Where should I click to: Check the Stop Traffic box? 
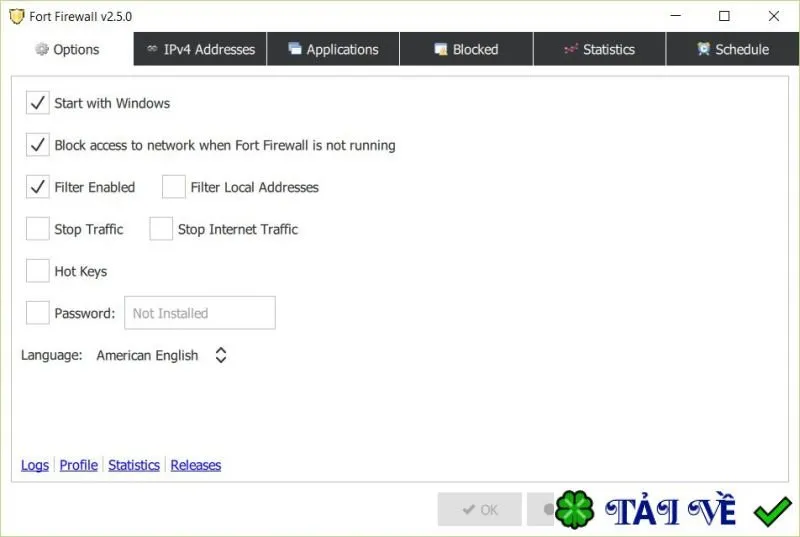pyautogui.click(x=38, y=229)
